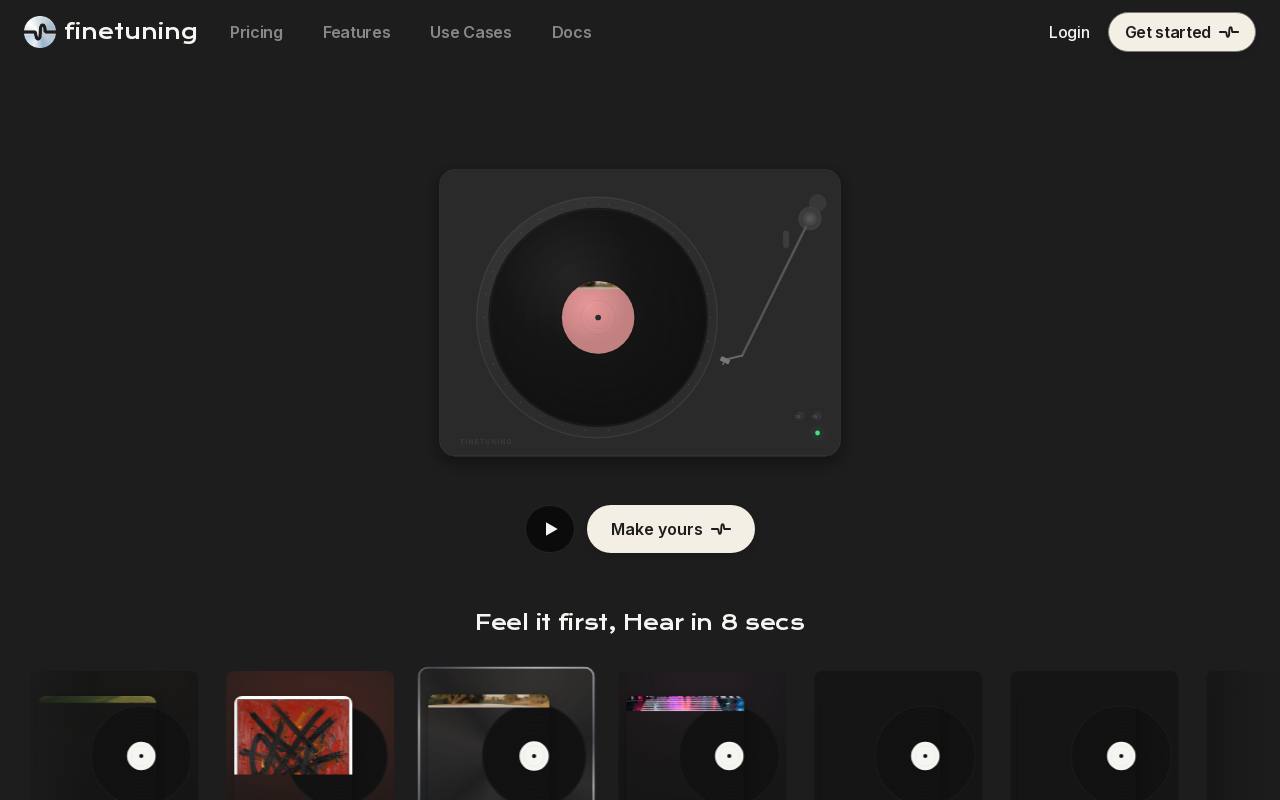Select the highlighted center album card

[x=506, y=734]
